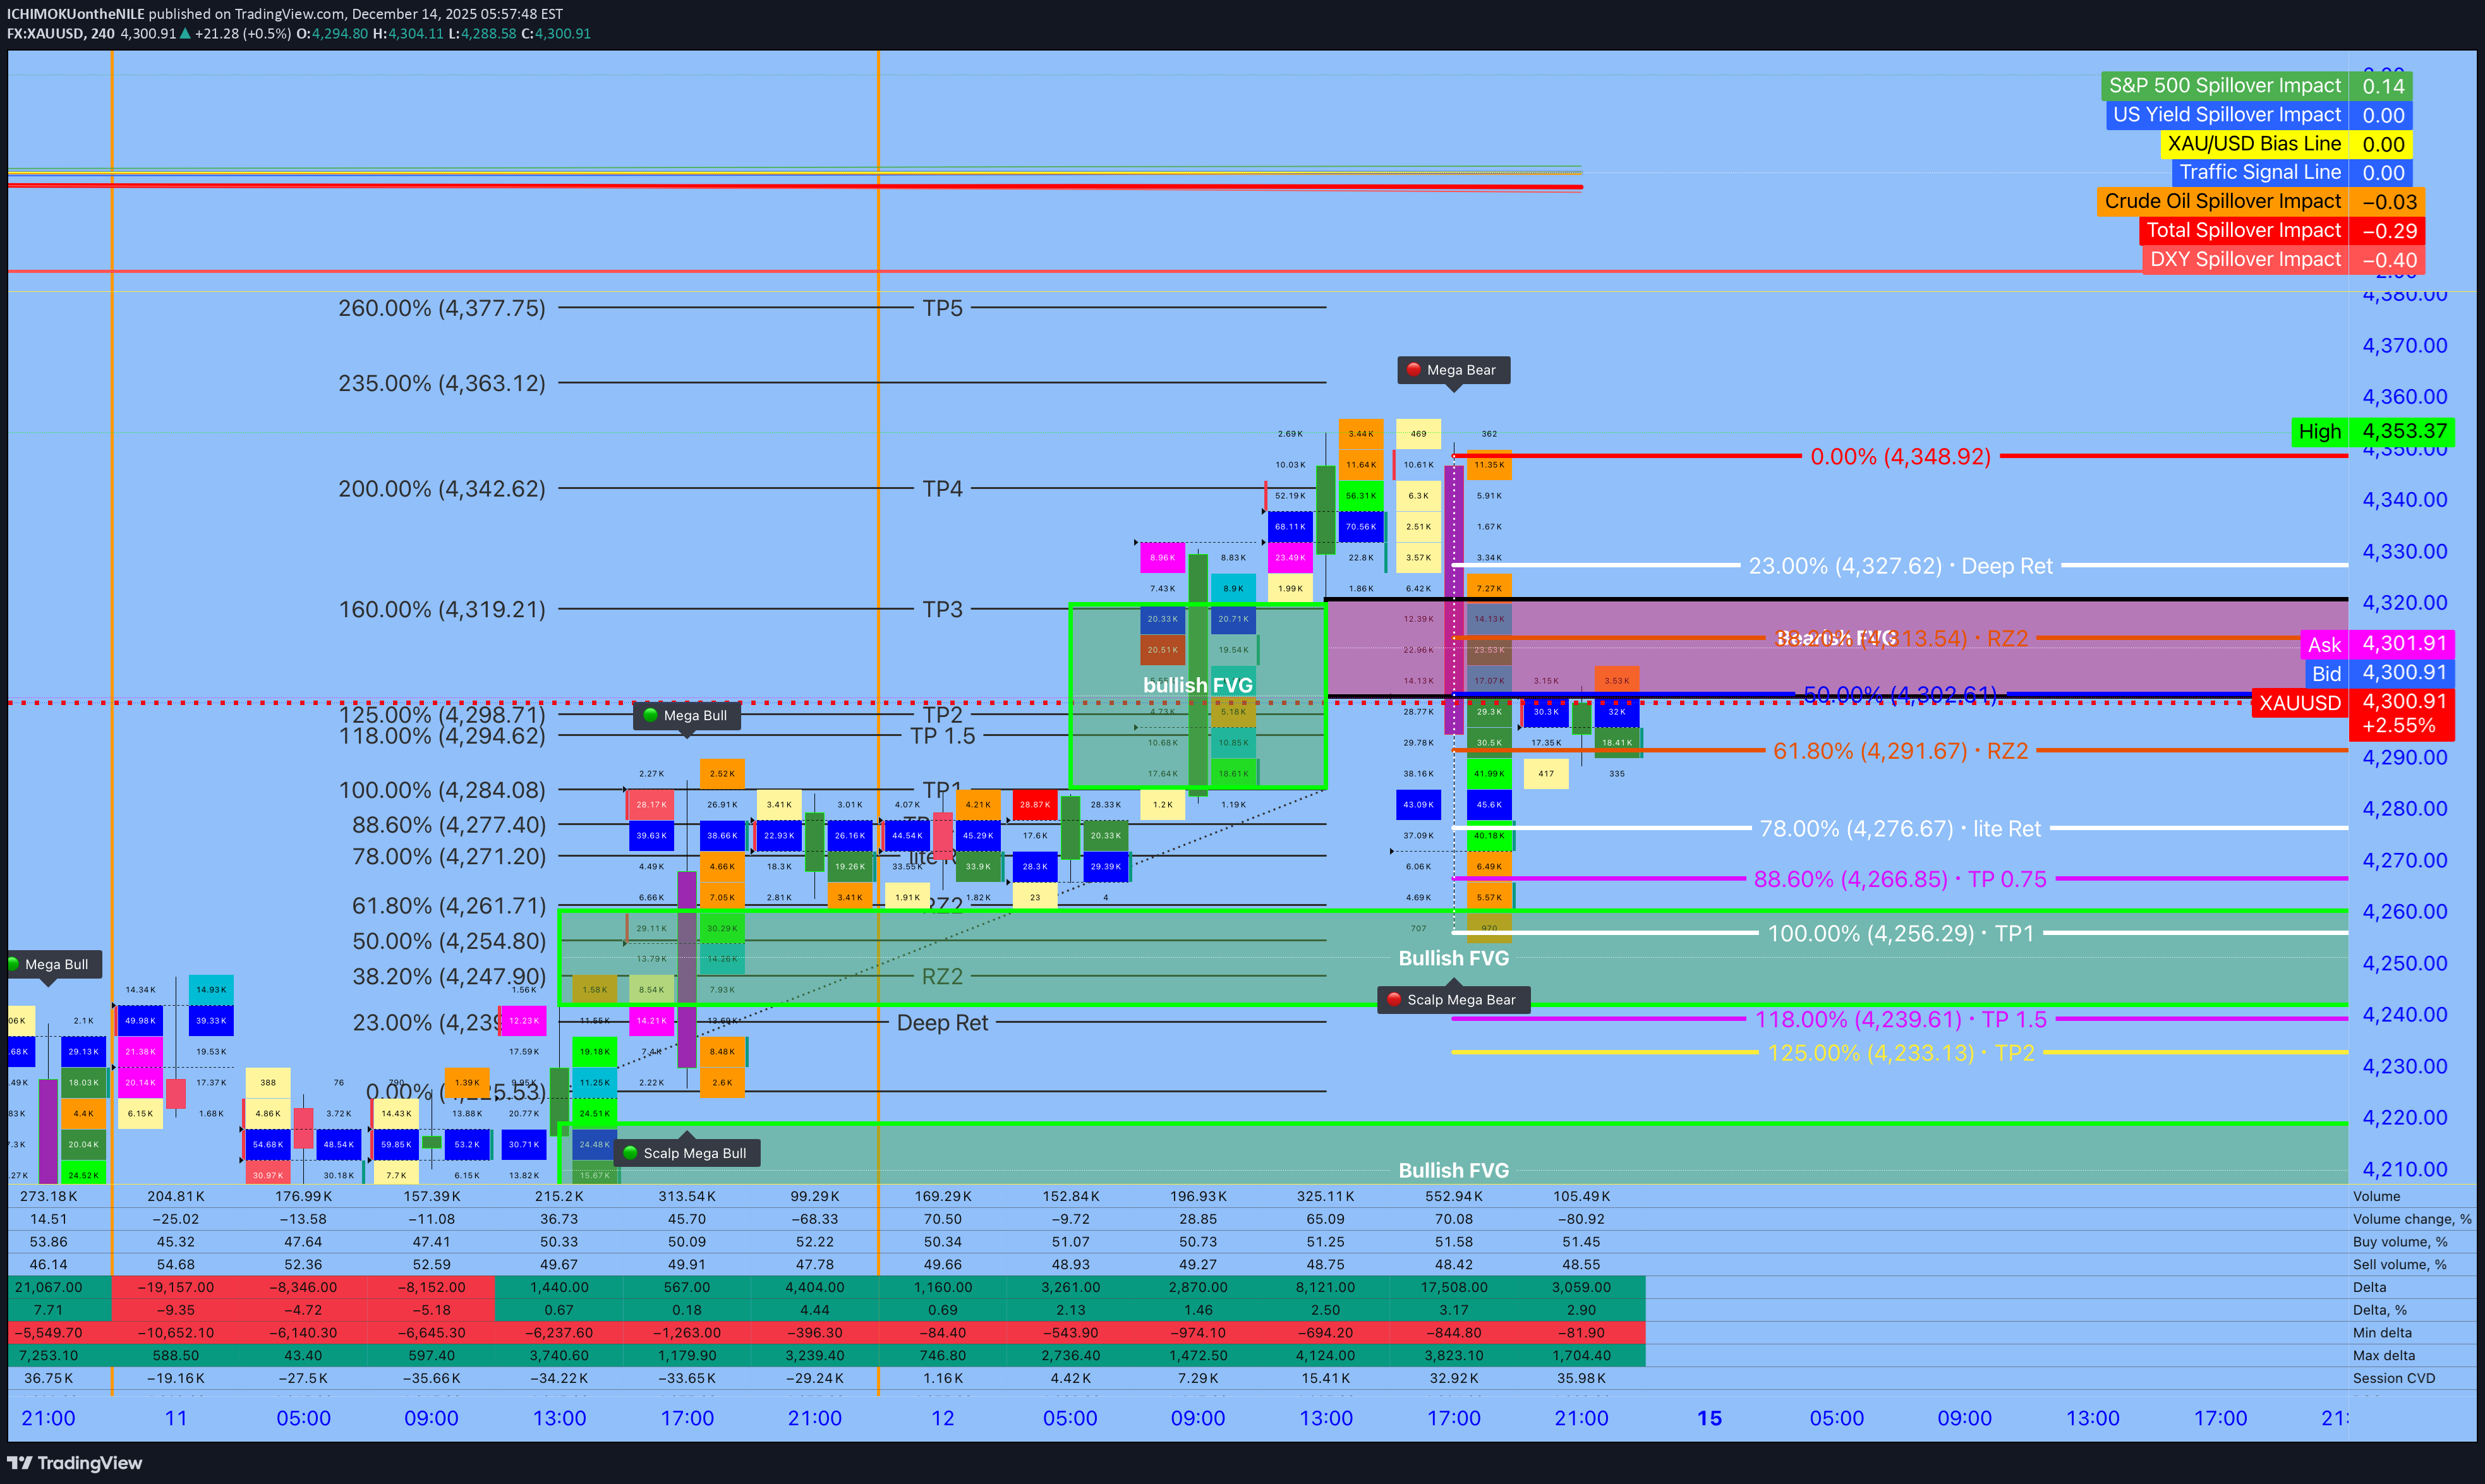
Task: Click the leftmost Mega Bull signal label
Action: pyautogui.click(x=55, y=964)
